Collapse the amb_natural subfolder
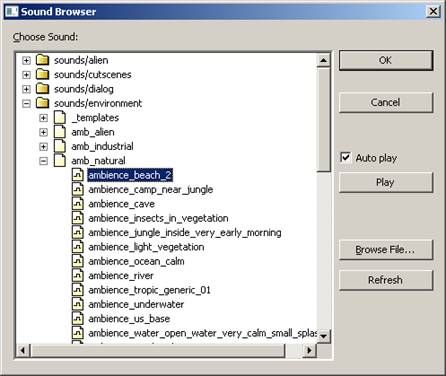 pos(43,161)
